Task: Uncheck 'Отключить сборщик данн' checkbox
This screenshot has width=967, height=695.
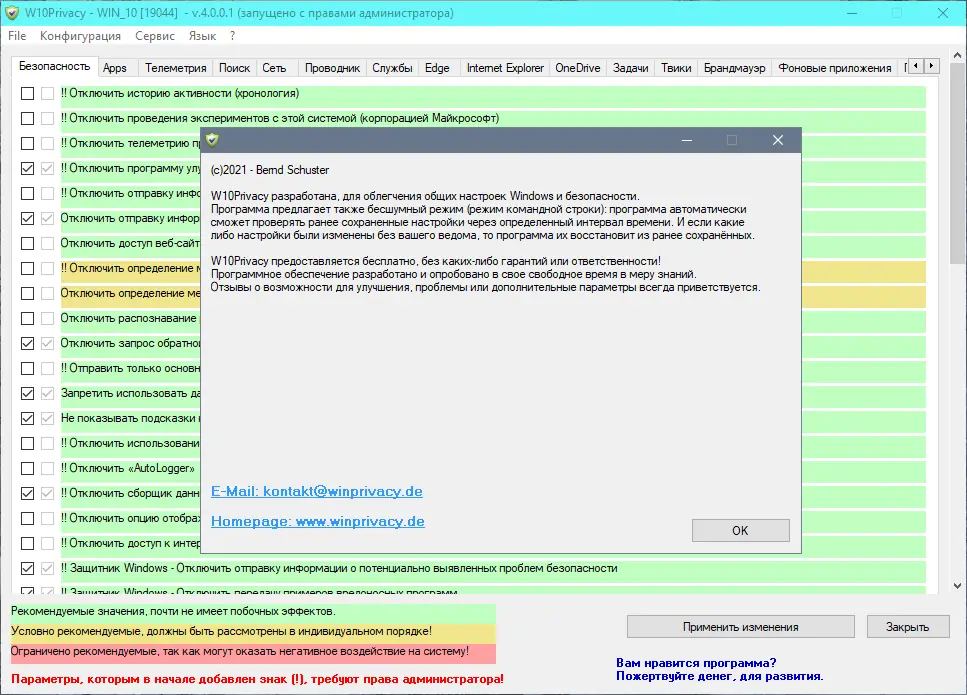Action: click(27, 493)
